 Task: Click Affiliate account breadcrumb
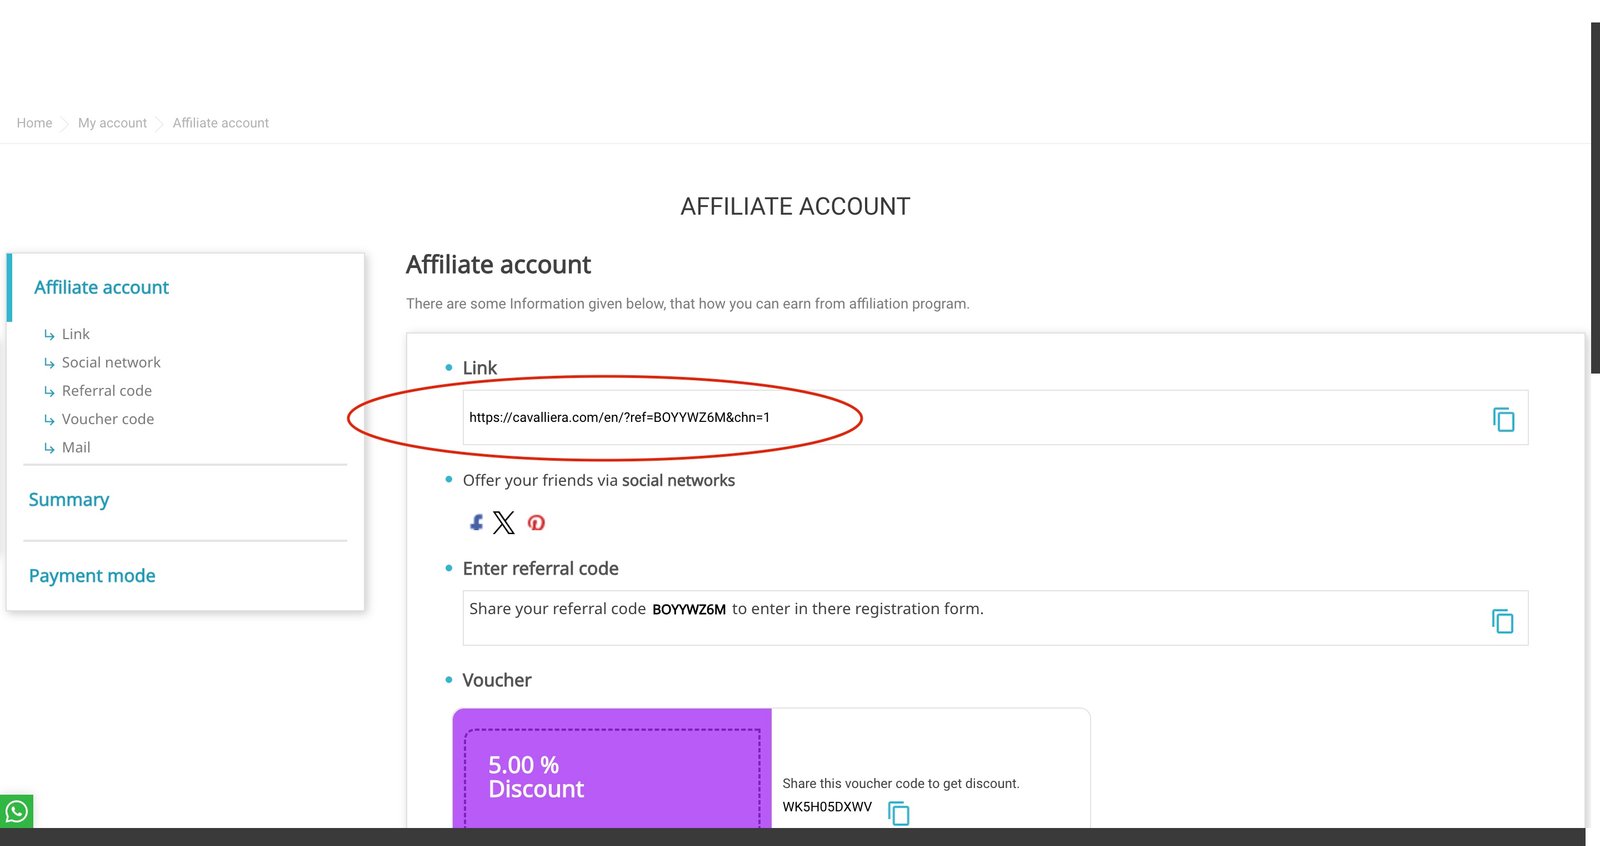coord(220,123)
